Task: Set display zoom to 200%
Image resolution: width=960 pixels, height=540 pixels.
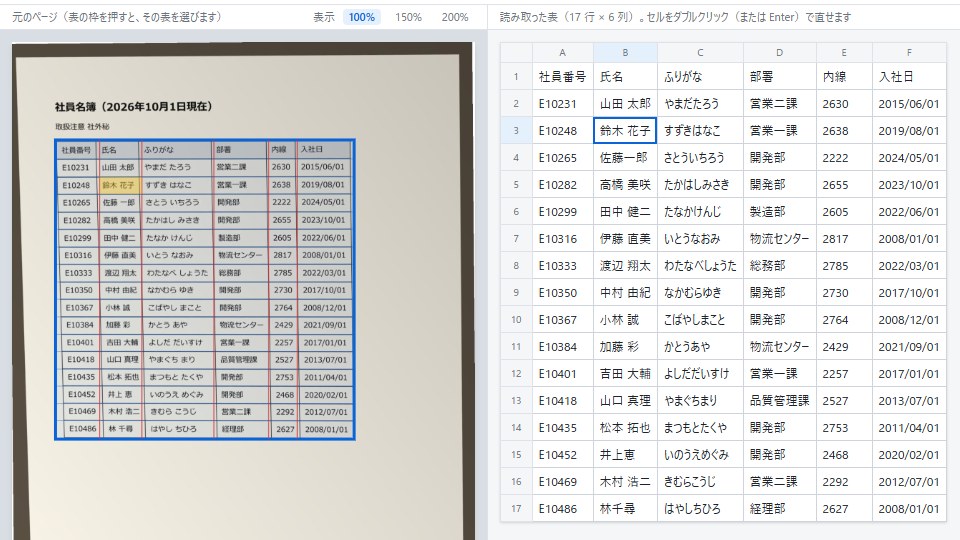Action: click(x=455, y=17)
